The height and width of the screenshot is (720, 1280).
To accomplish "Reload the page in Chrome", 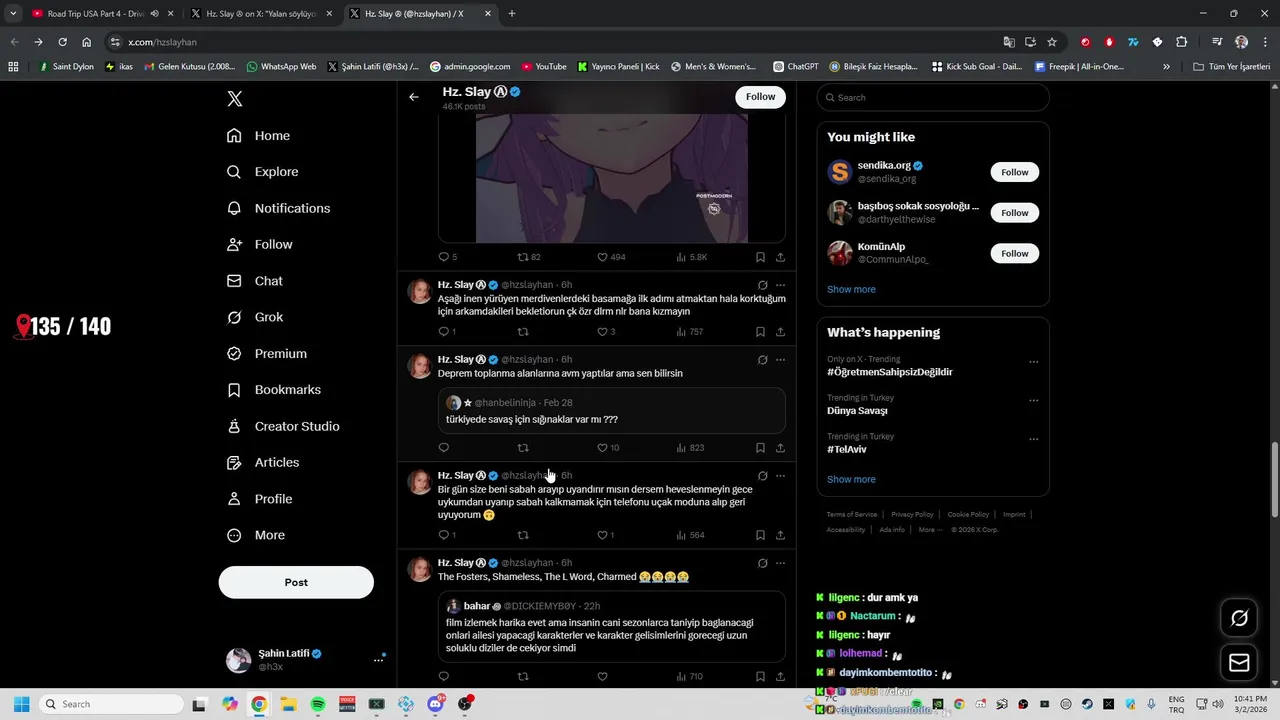I will coord(62,42).
